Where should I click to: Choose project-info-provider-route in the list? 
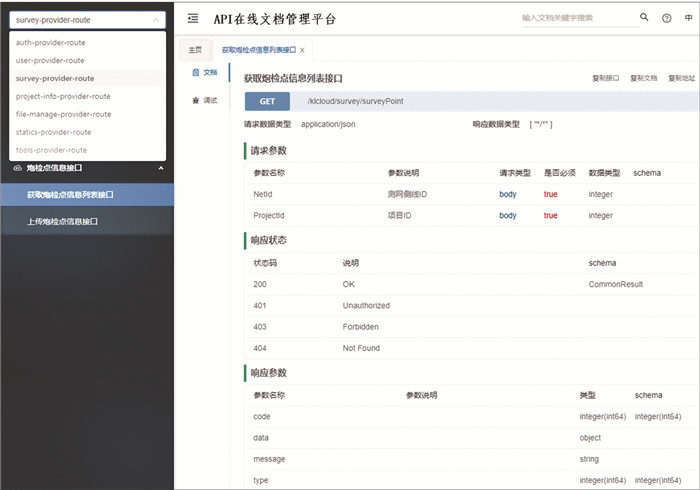click(63, 96)
